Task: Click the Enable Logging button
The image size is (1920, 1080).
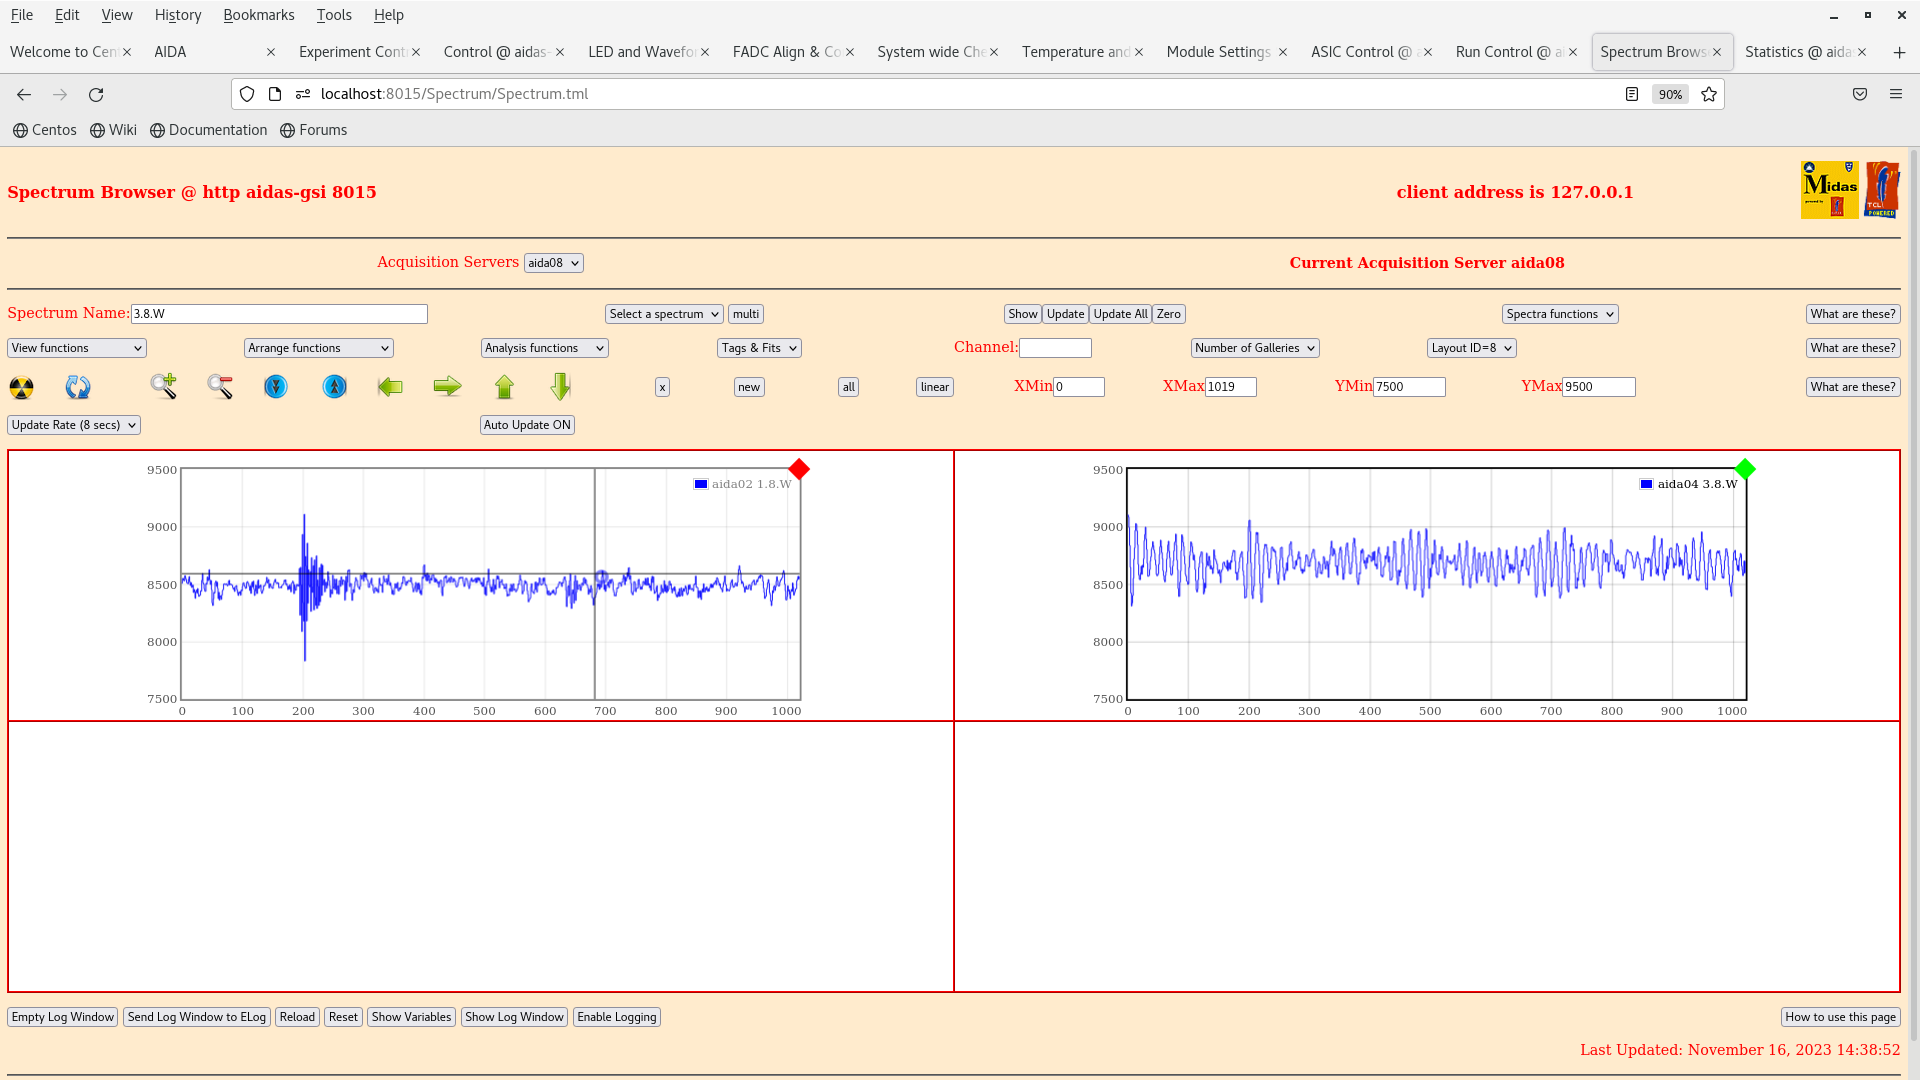Action: [616, 1017]
